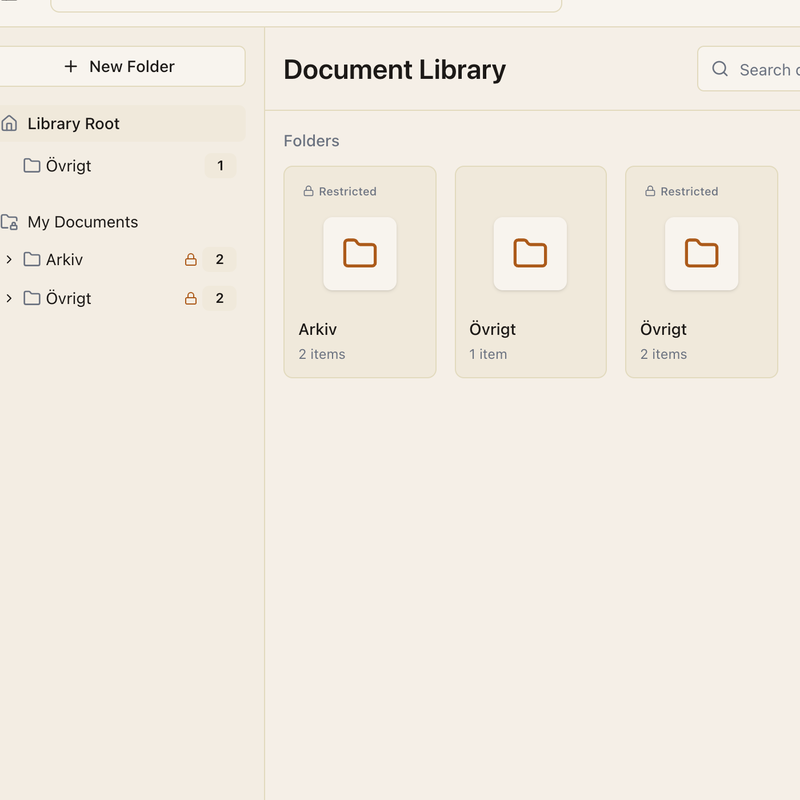
Task: Click Restricted lock icon on Arkiv card
Action: (308, 191)
